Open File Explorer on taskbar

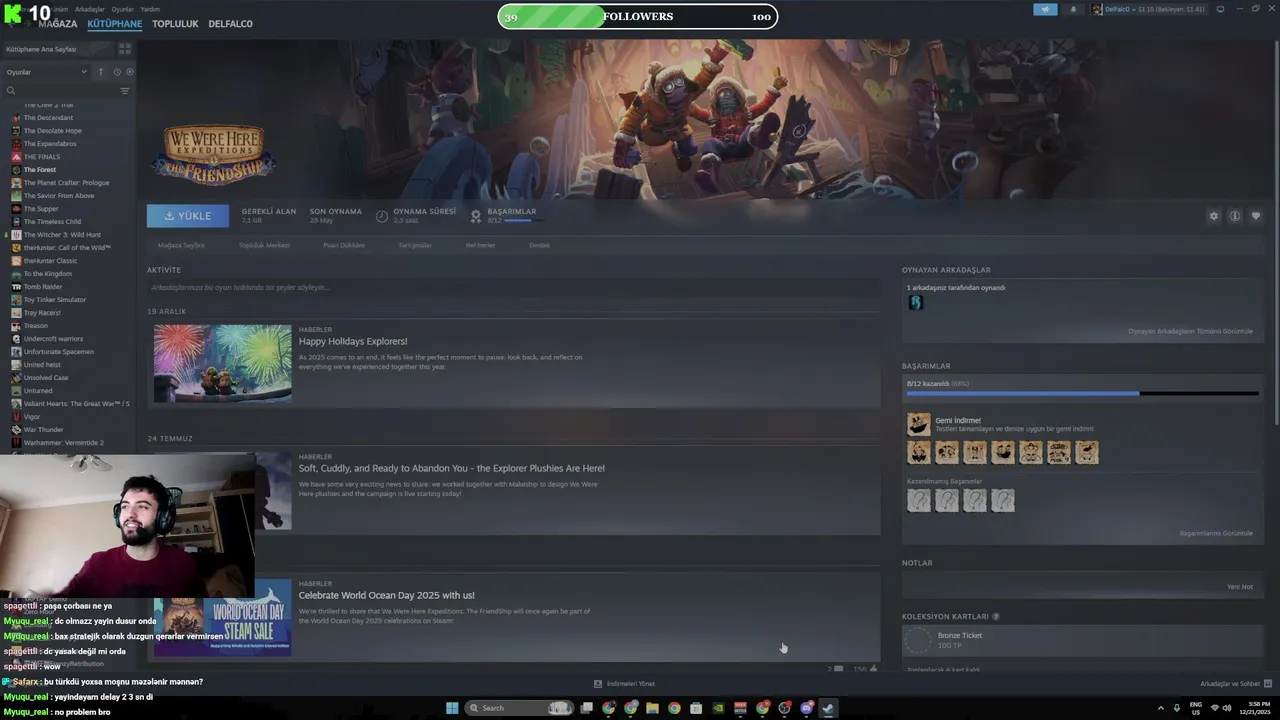(x=652, y=708)
